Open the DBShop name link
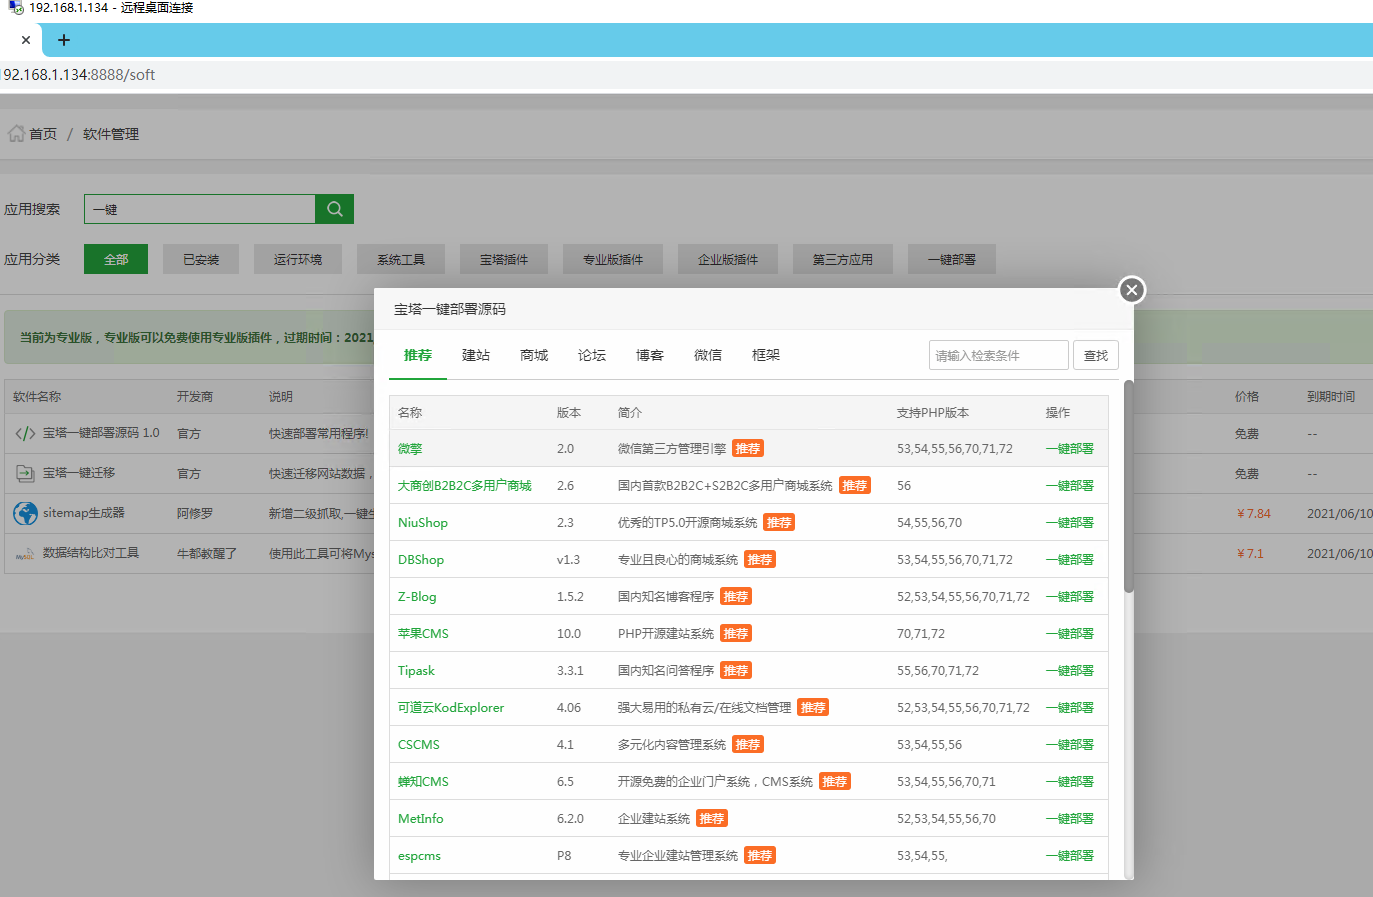The height and width of the screenshot is (897, 1373). click(x=421, y=560)
